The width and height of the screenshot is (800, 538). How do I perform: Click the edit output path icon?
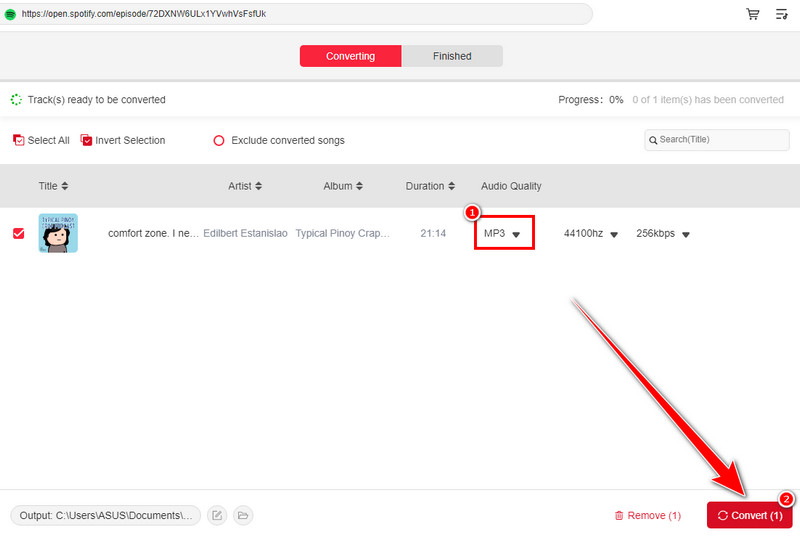217,515
